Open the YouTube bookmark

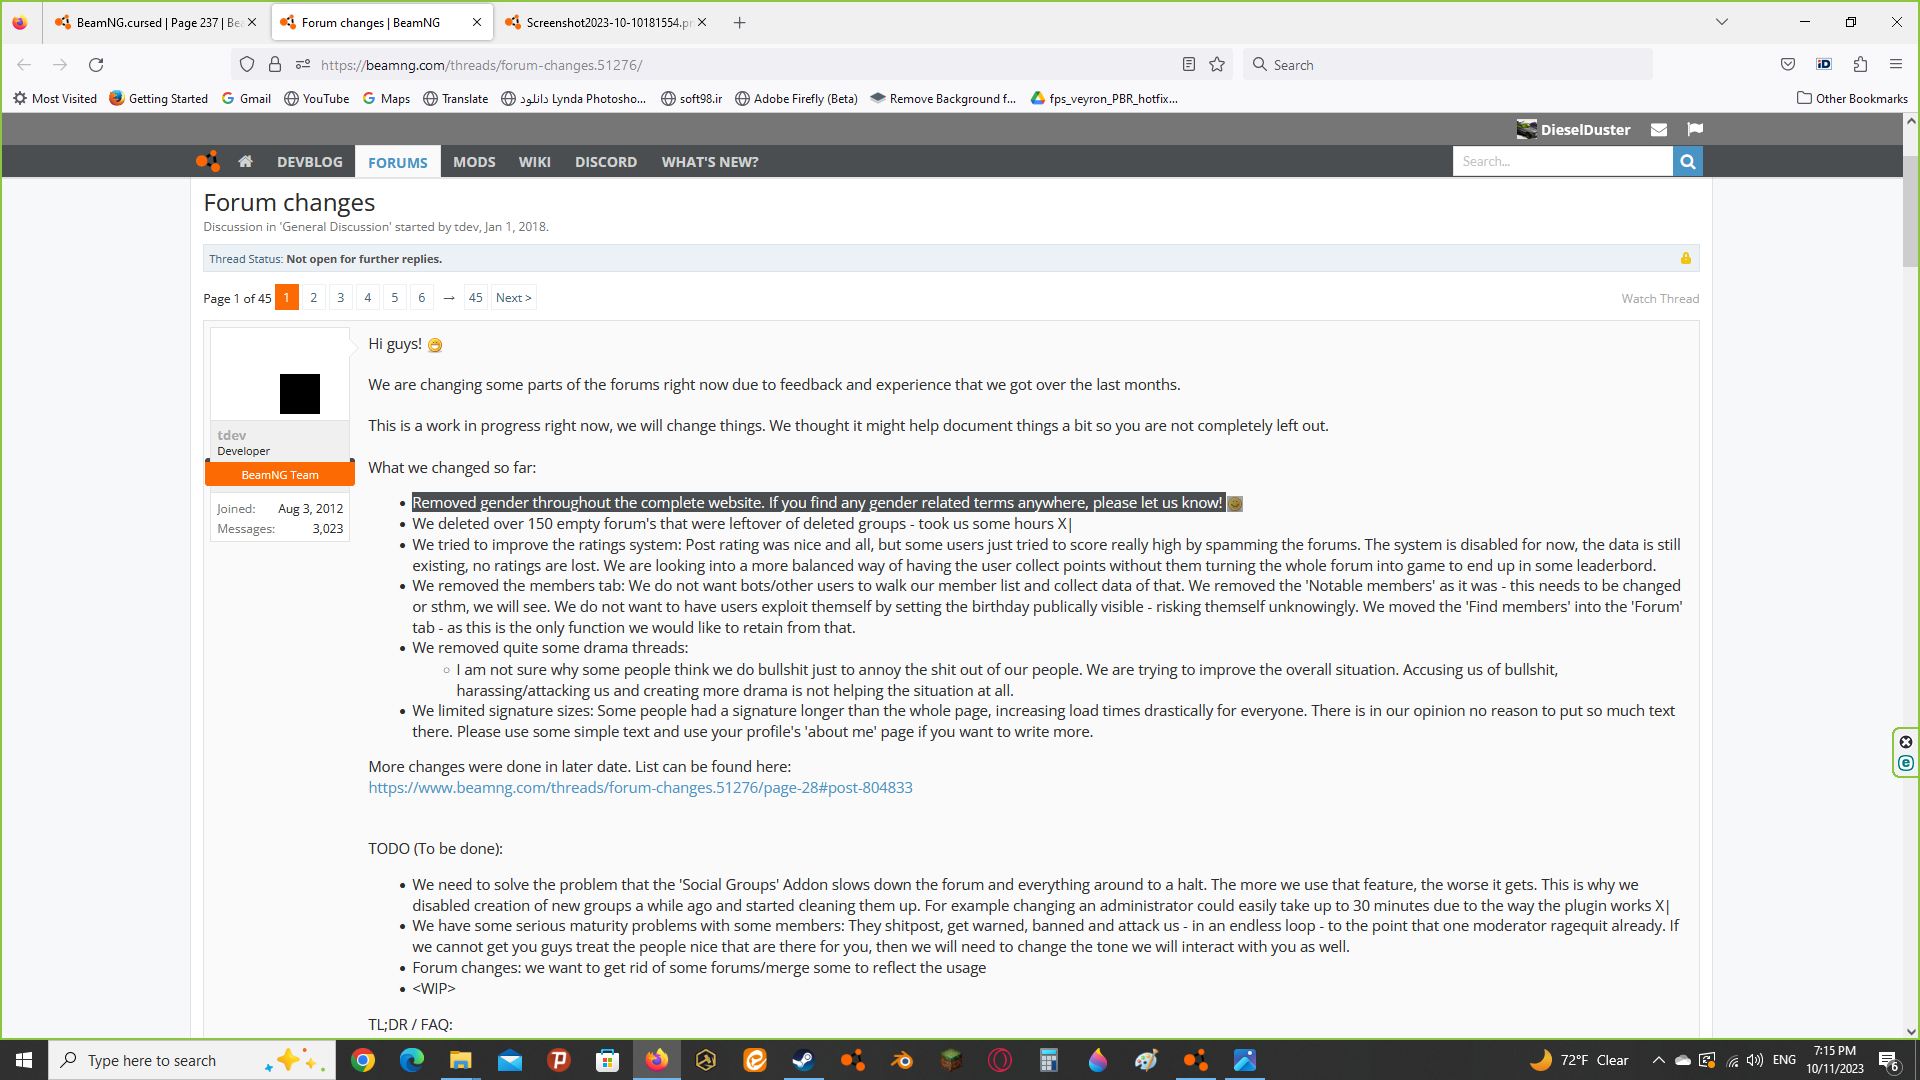pos(317,98)
